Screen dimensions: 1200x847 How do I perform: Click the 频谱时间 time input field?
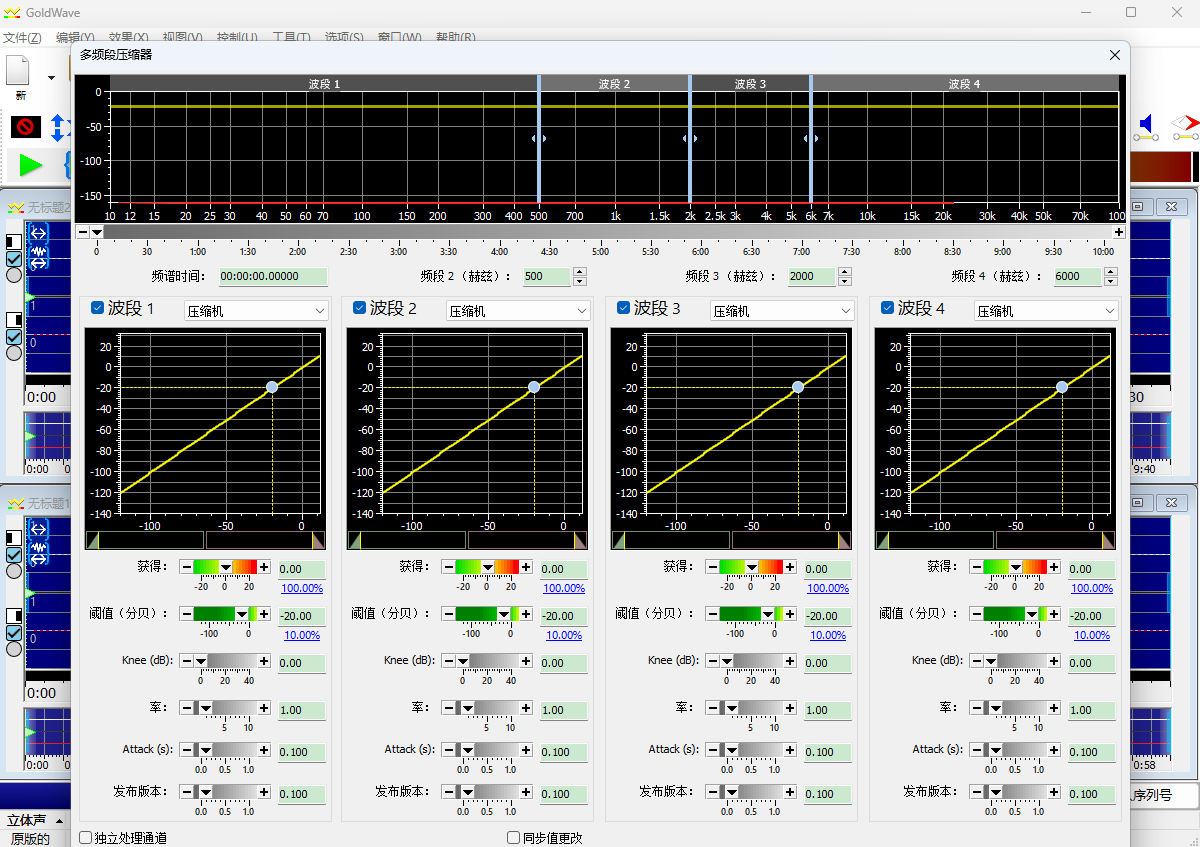coord(273,277)
